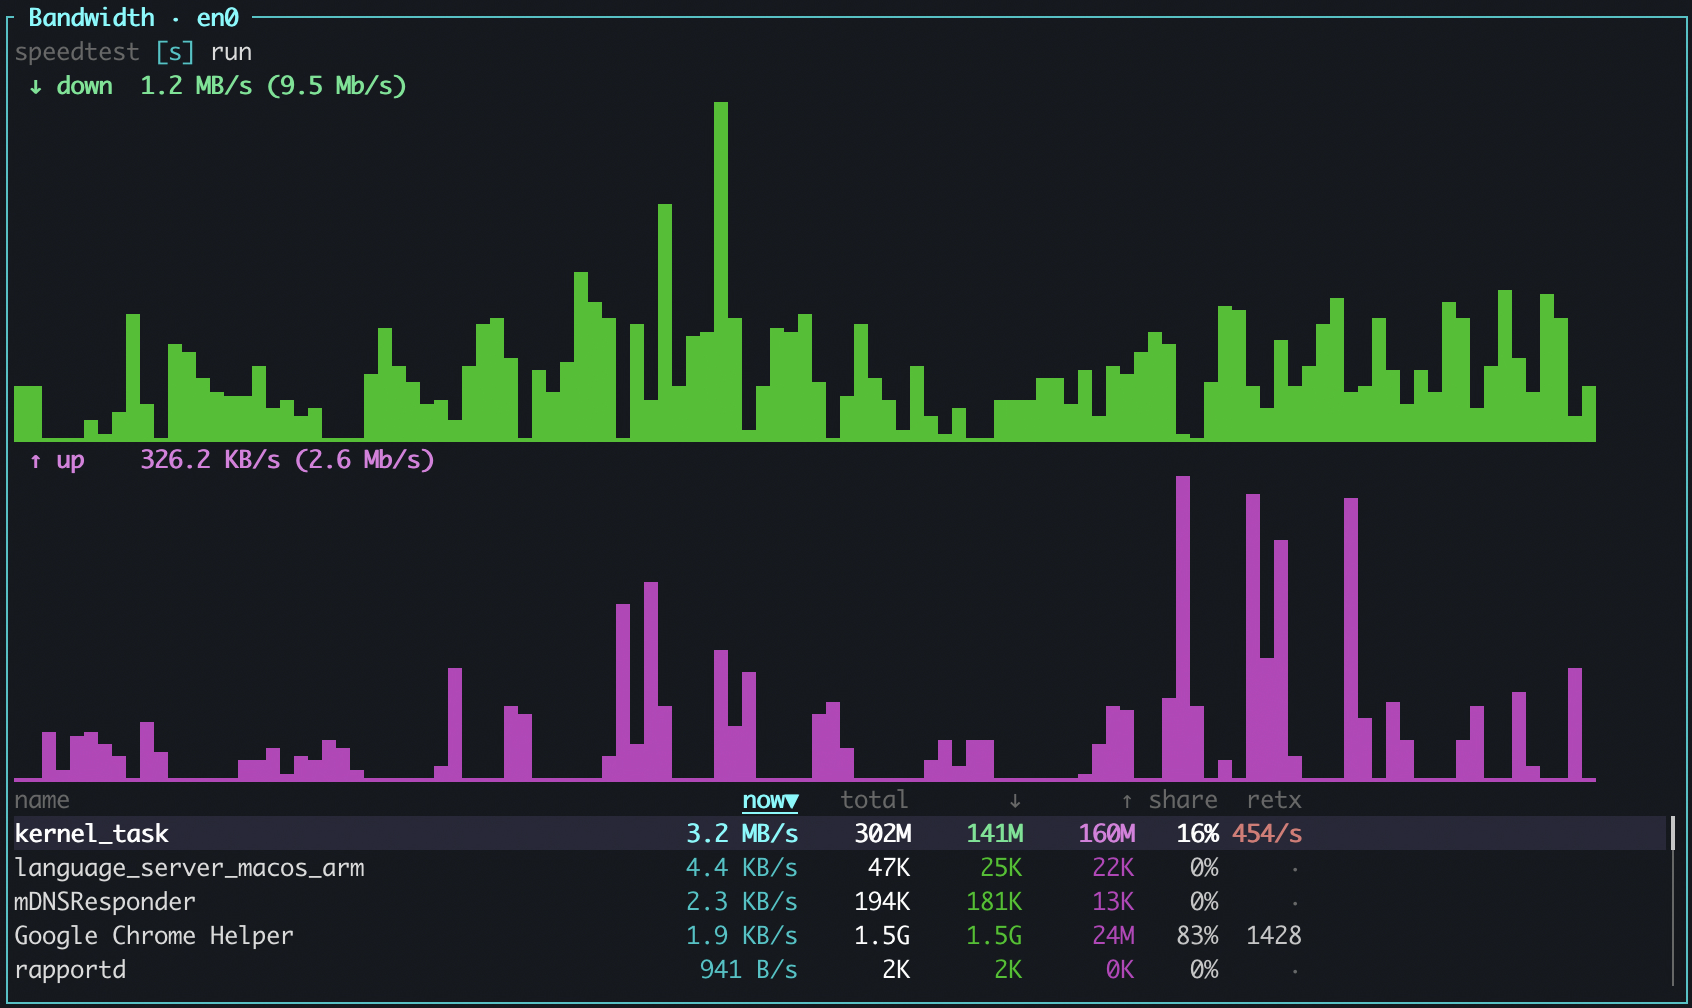Screen dimensions: 1692x1008
Task: Click the down 1.2 MB/s rate label
Action: point(217,86)
